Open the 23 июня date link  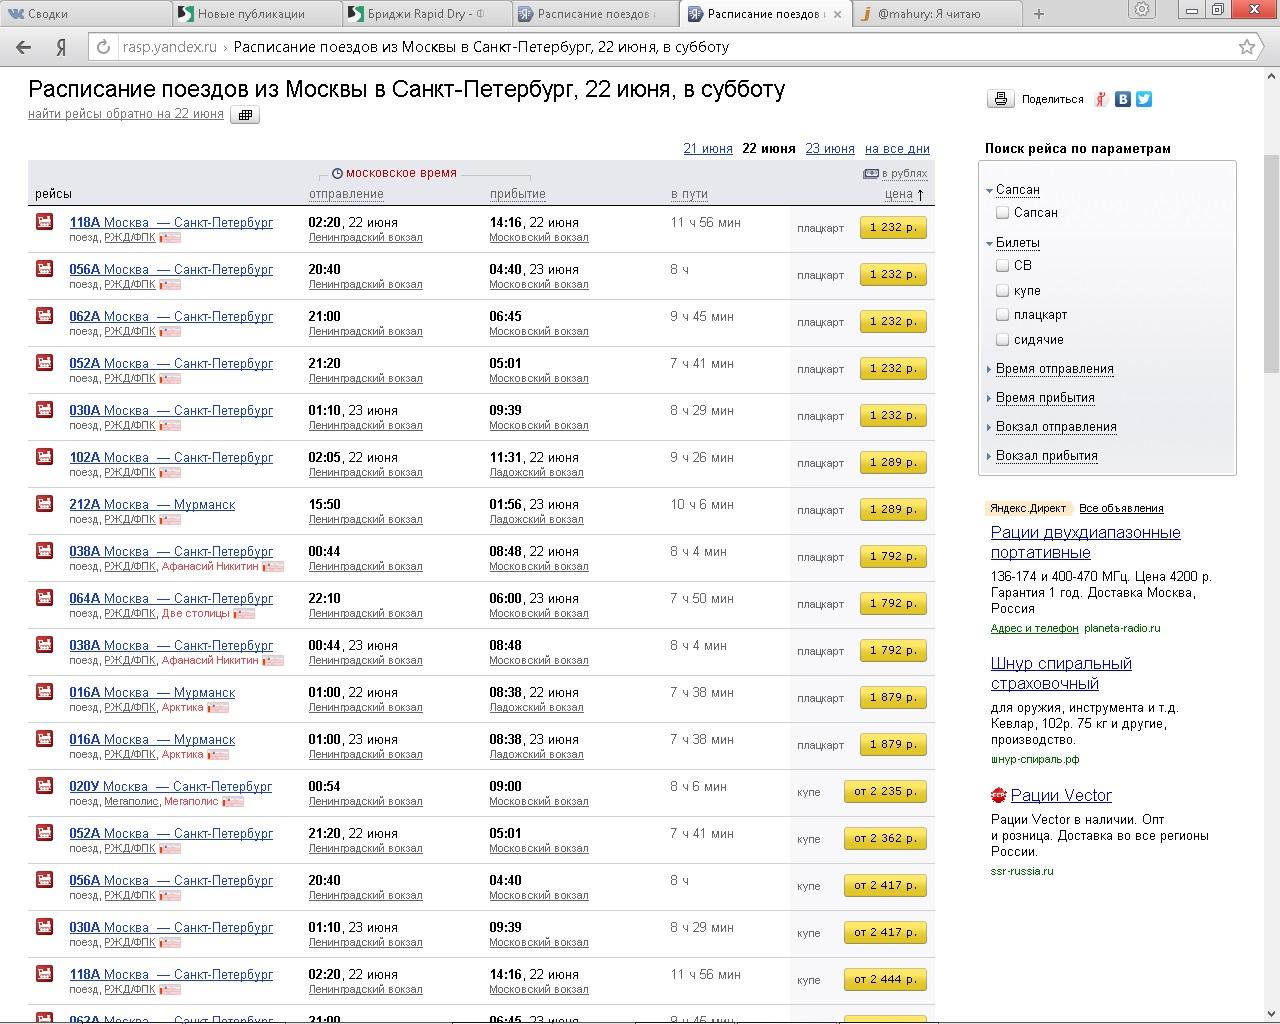[x=830, y=149]
